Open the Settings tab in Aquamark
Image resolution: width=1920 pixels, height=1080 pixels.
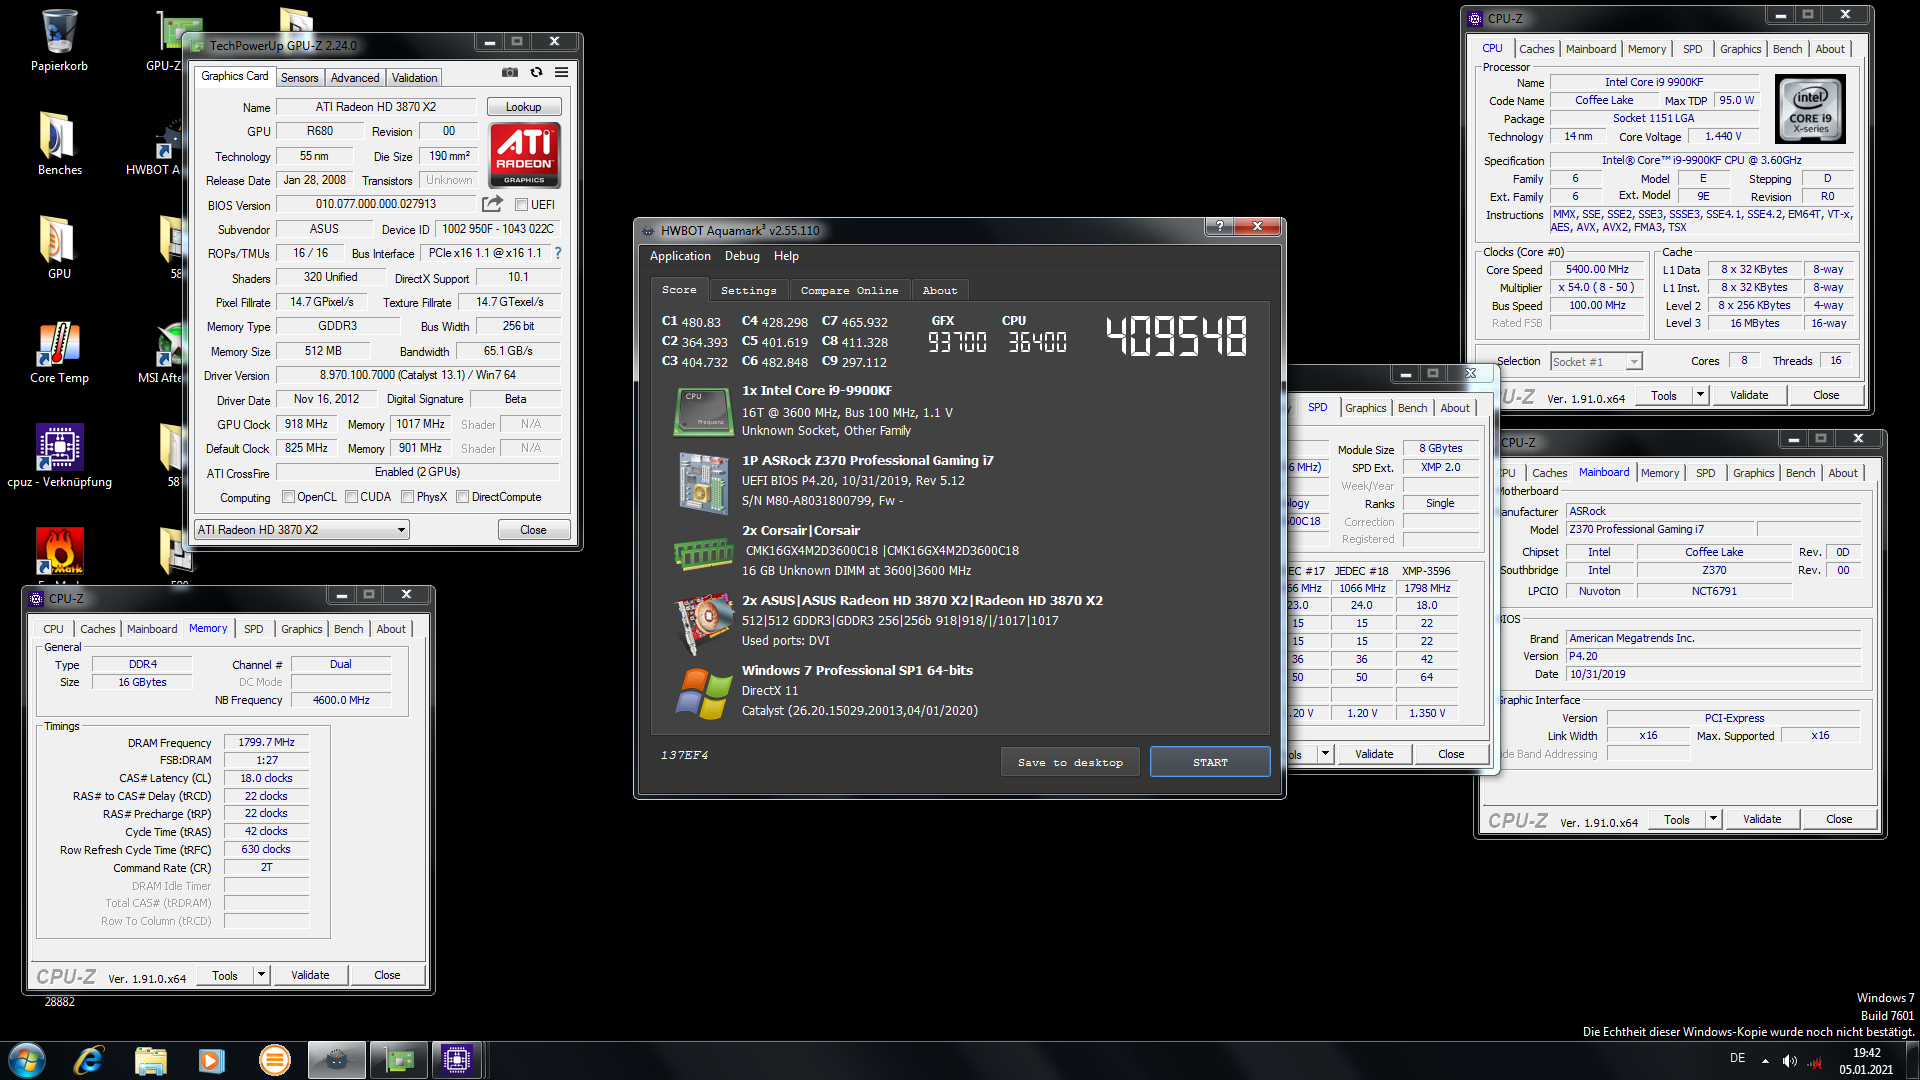coord(748,290)
